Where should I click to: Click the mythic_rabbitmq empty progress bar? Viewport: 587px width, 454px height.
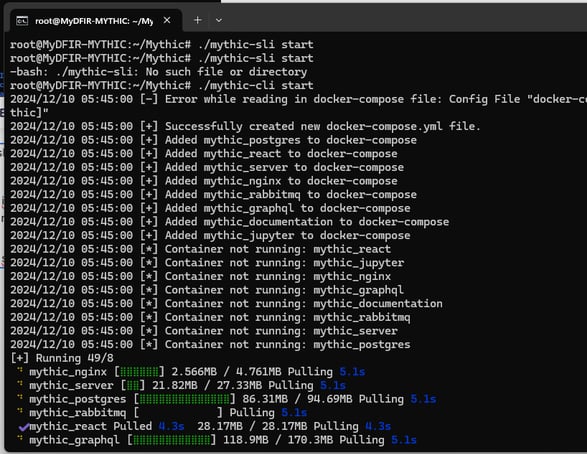tap(178, 413)
